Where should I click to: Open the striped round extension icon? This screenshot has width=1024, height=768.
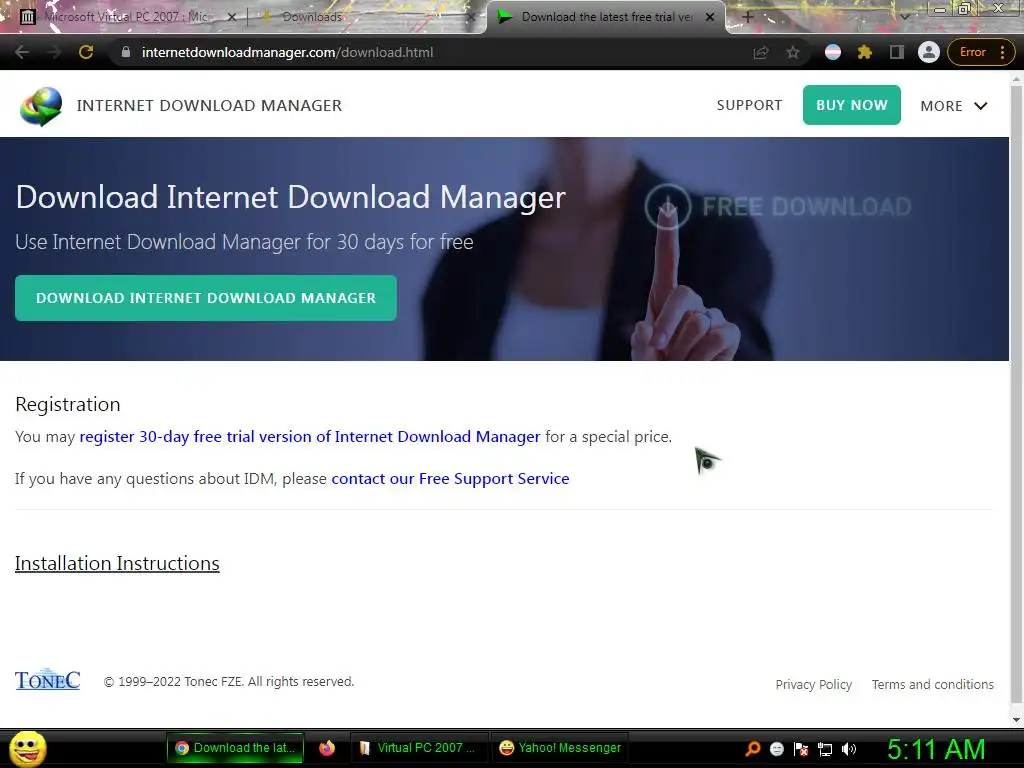click(833, 52)
